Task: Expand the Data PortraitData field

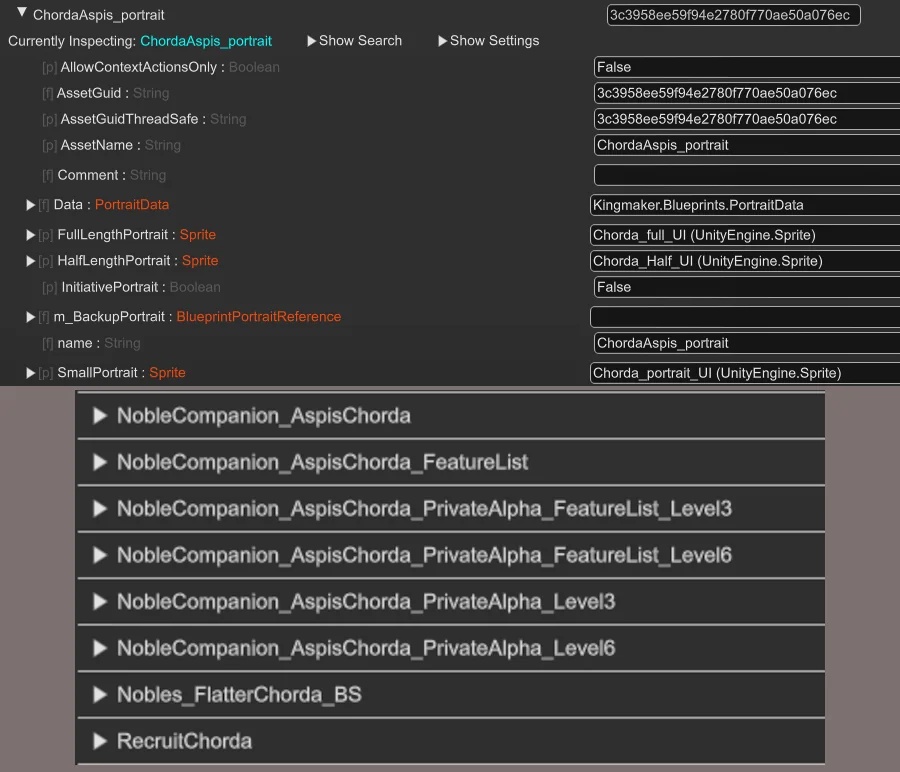Action: pyautogui.click(x=30, y=205)
